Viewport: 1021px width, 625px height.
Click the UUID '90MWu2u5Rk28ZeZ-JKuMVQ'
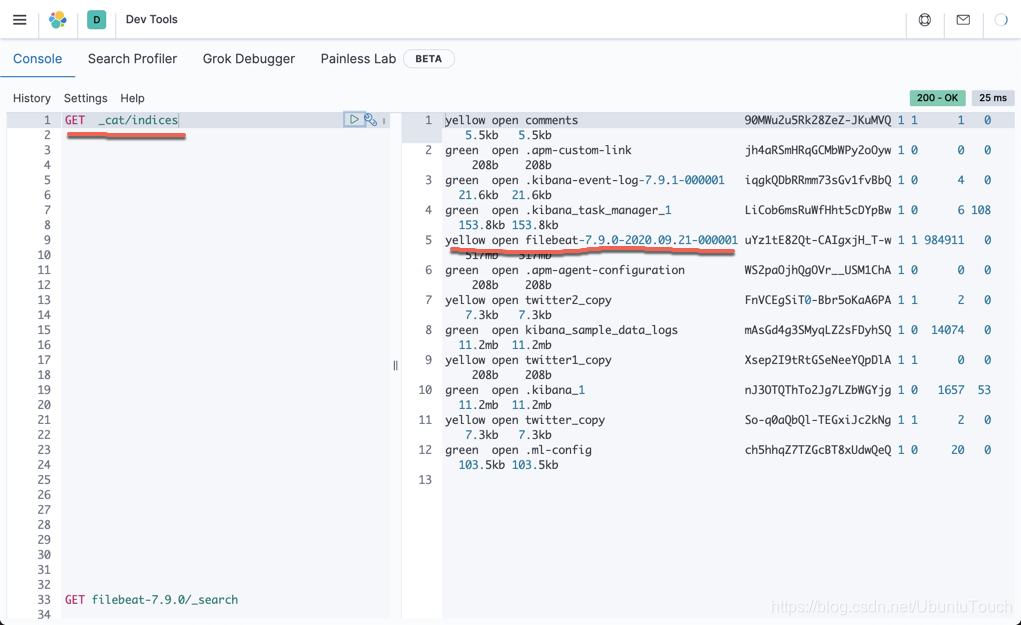(818, 120)
